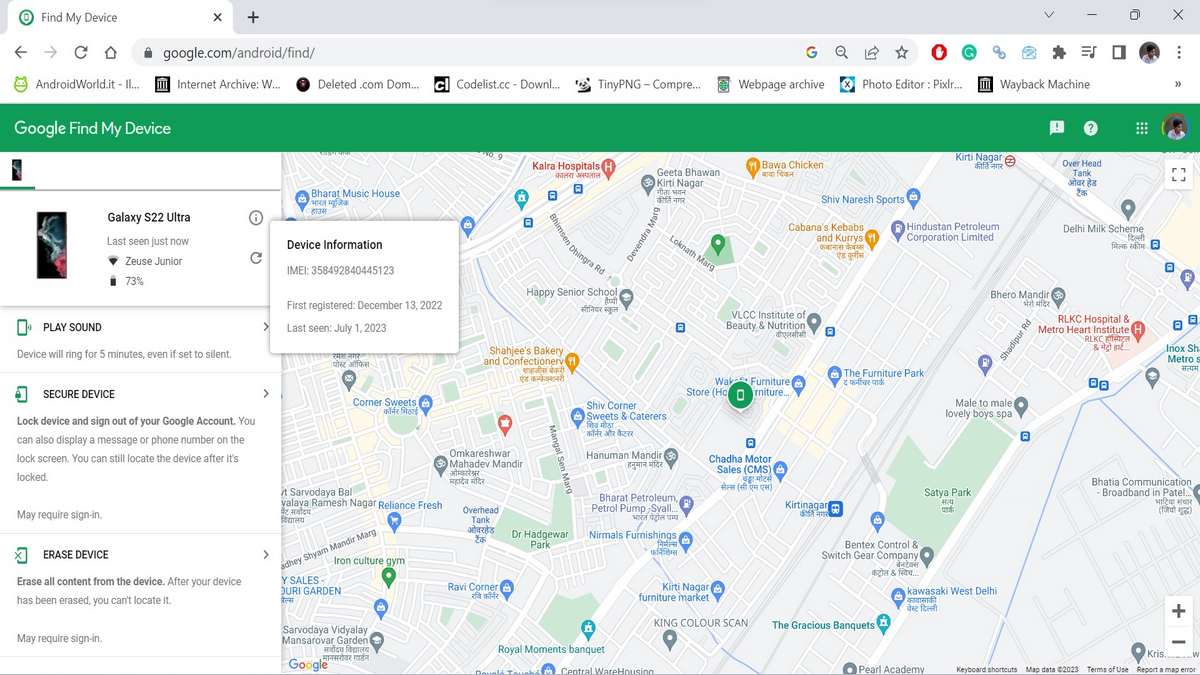
Task: Click Chadha Motor Sales map marker
Action: point(781,469)
